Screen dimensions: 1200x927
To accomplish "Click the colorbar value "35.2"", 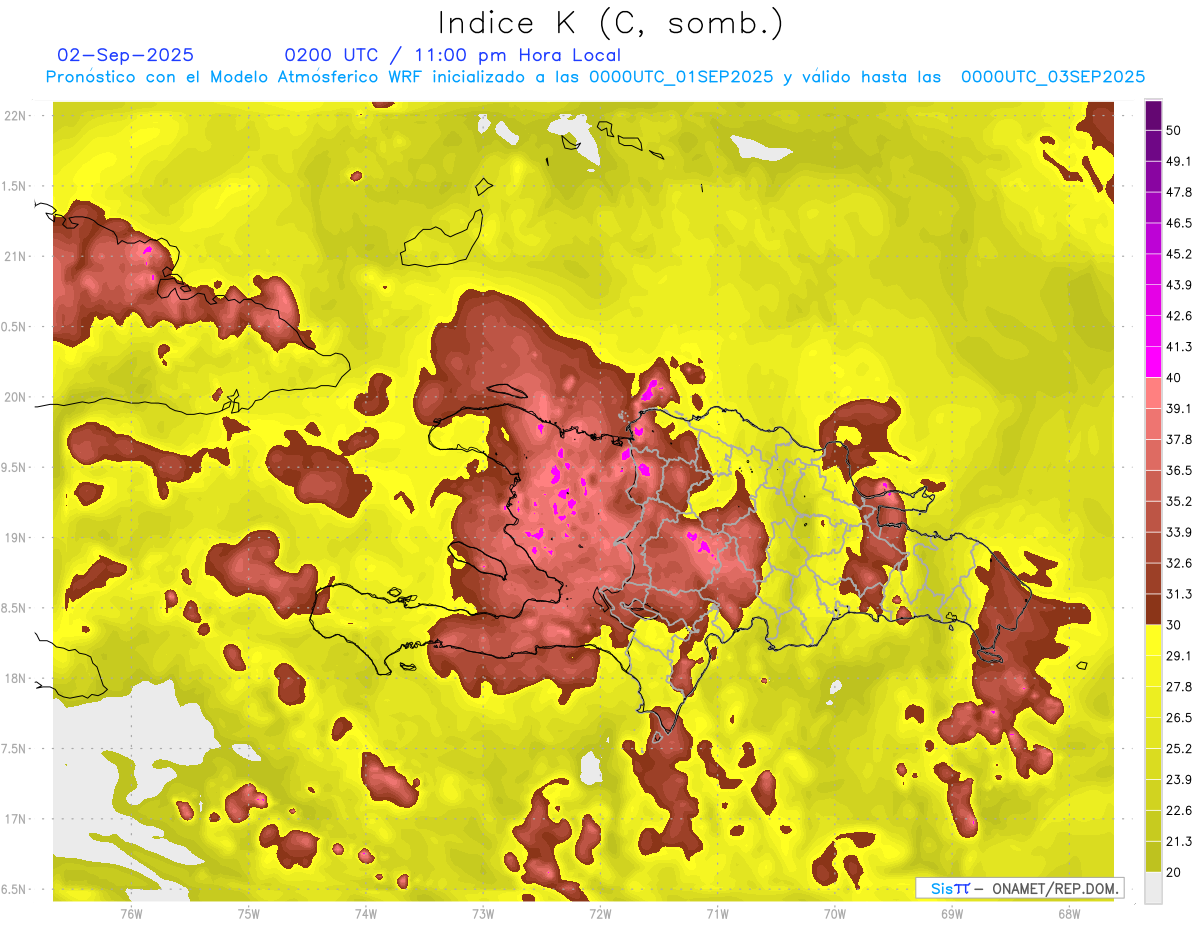I will click(1178, 501).
